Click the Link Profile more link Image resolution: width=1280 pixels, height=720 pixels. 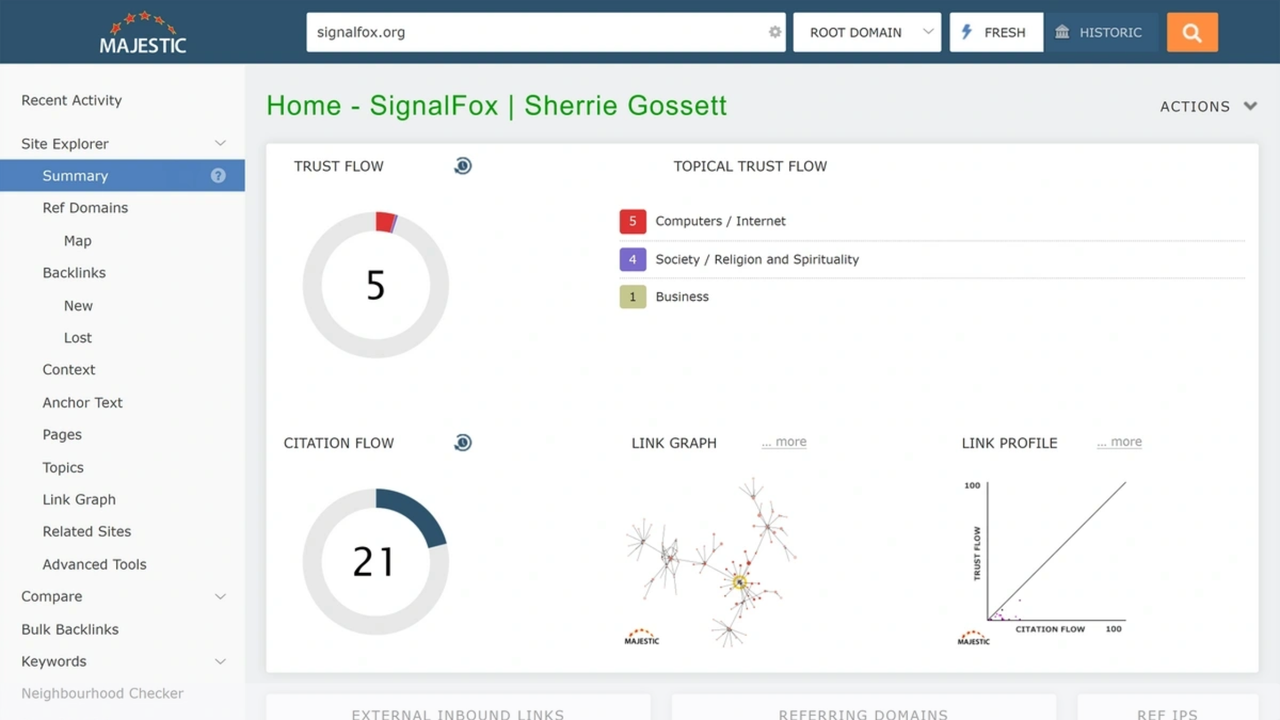click(1119, 442)
